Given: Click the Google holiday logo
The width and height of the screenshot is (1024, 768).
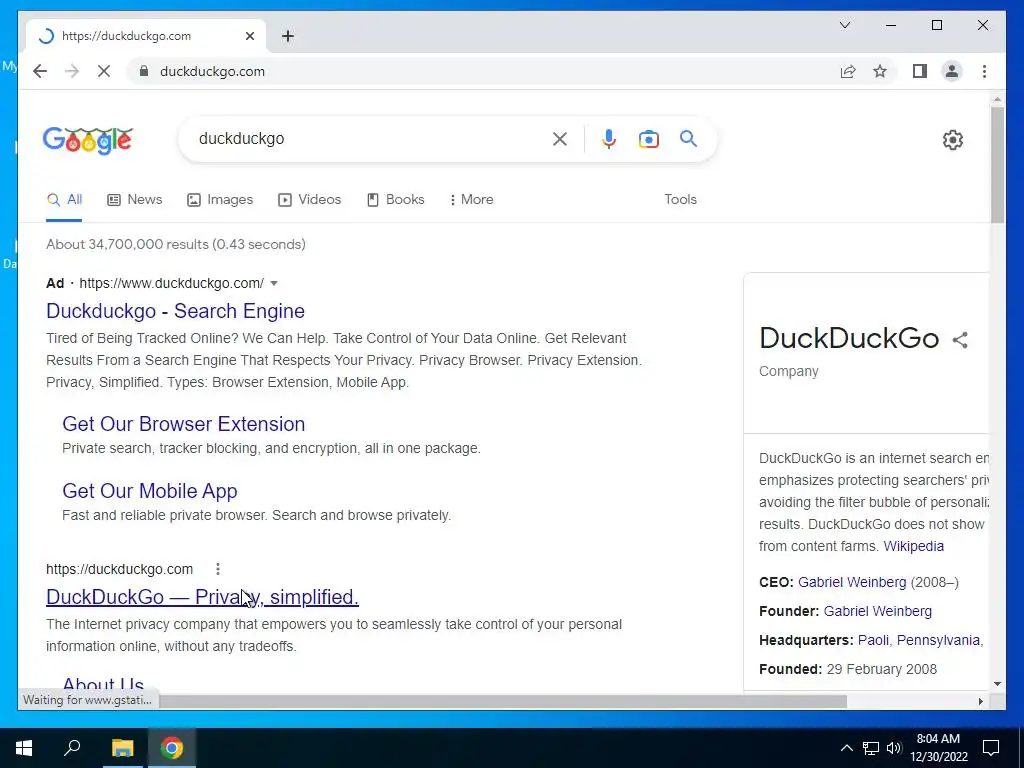Looking at the screenshot, I should tap(88, 140).
